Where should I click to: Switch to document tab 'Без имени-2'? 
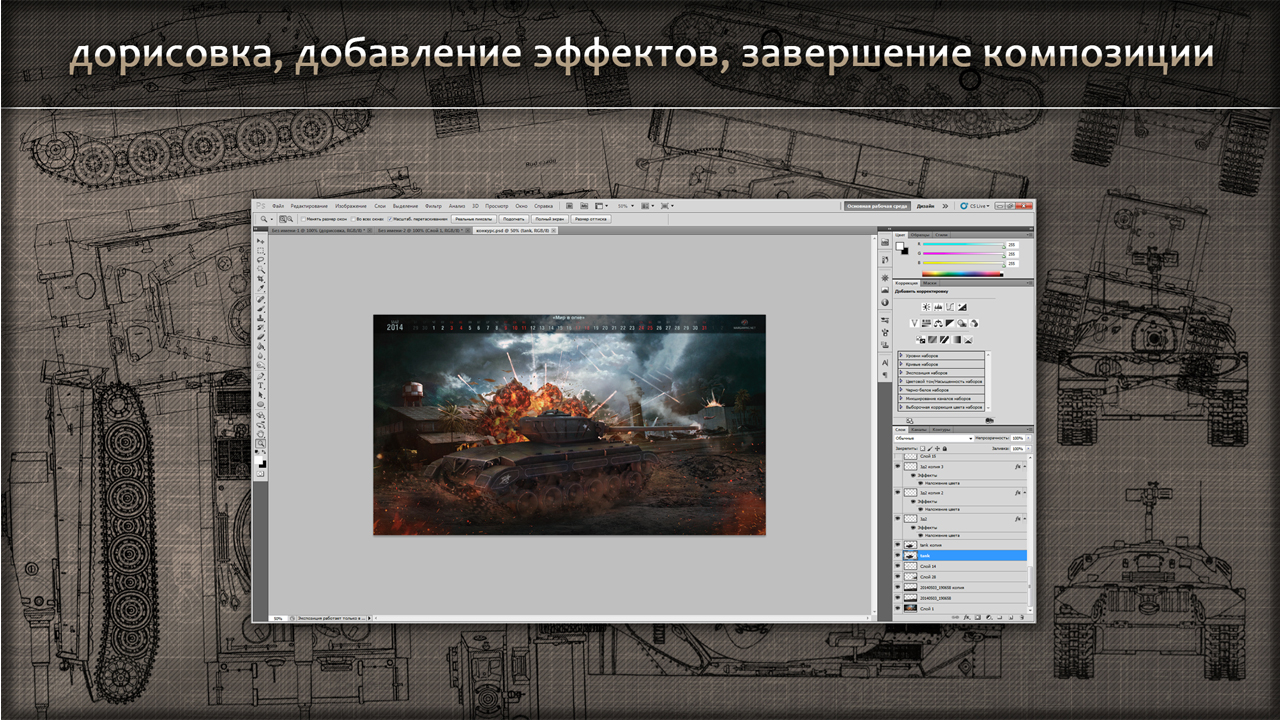click(x=422, y=230)
